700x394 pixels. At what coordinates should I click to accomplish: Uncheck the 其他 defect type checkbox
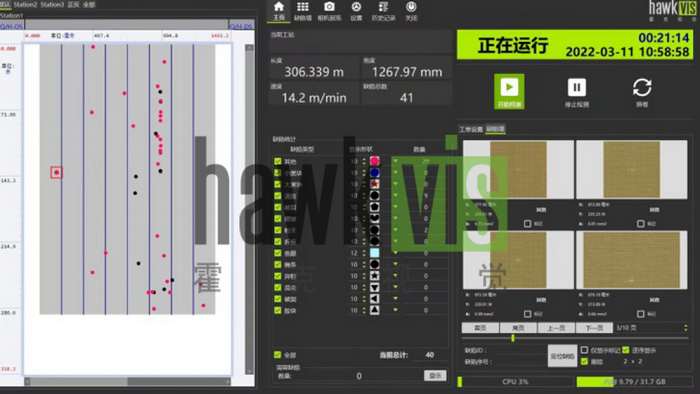(x=278, y=161)
